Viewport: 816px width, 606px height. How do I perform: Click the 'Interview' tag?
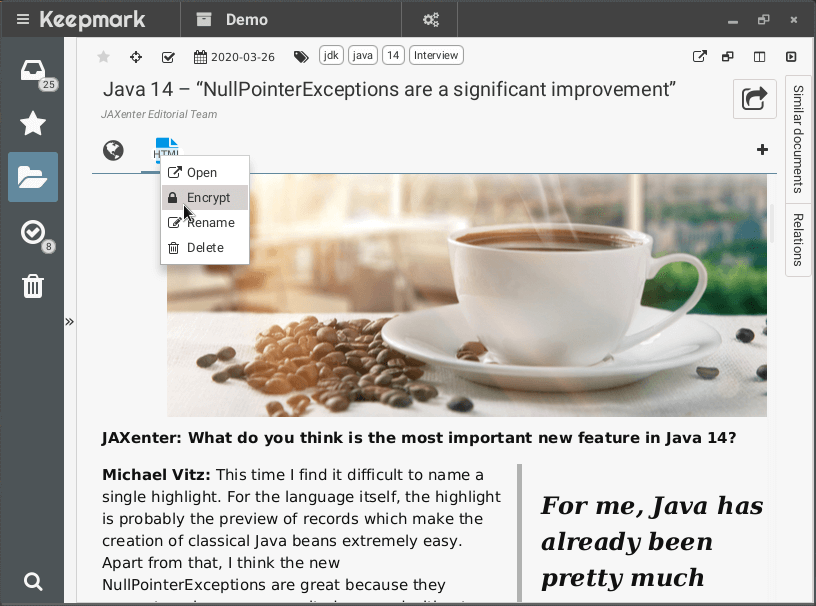[436, 56]
